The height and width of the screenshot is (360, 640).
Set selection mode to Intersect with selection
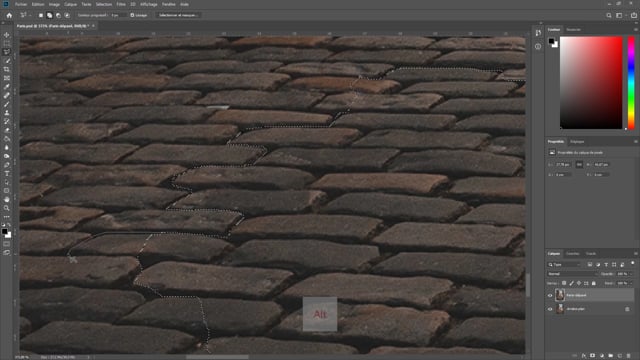point(67,15)
